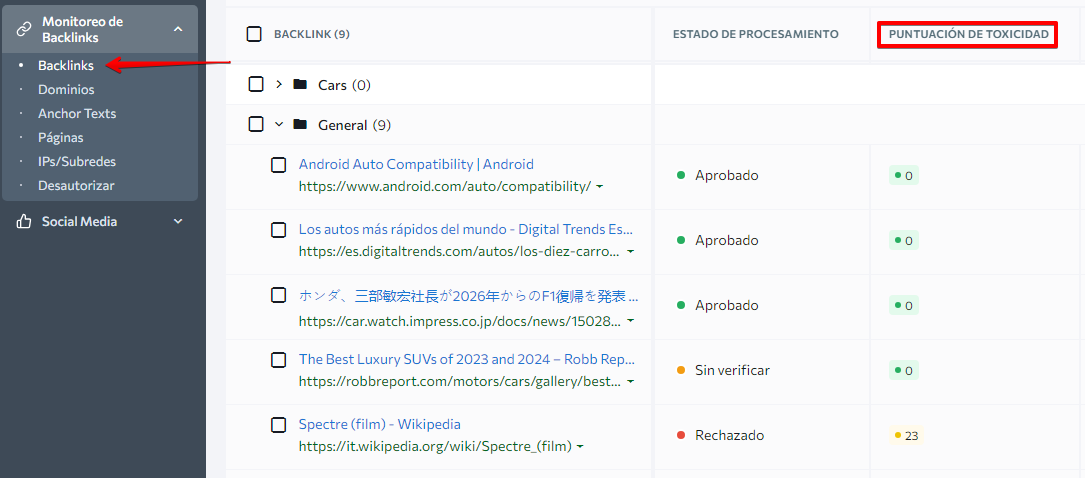Viewport: 1085px width, 478px height.
Task: Open Spectre (film) - Wikipedia link
Action: click(x=380, y=425)
